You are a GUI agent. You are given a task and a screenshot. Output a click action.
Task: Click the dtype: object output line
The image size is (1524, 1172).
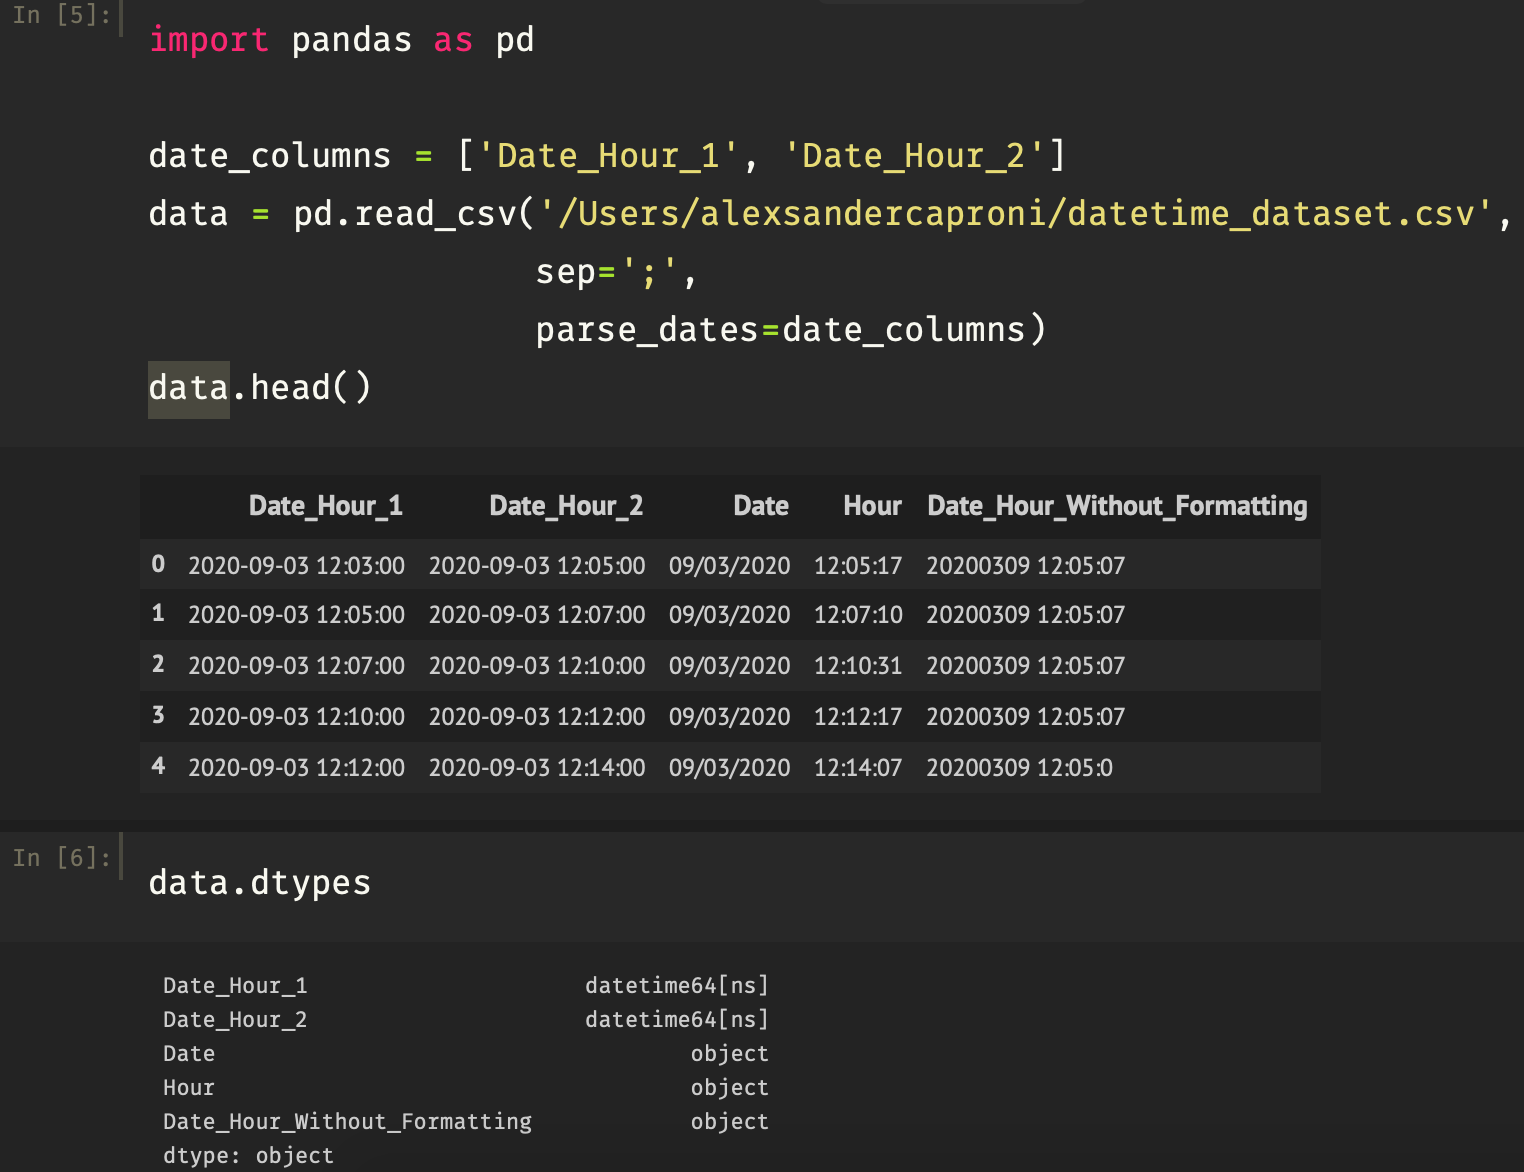[248, 1155]
